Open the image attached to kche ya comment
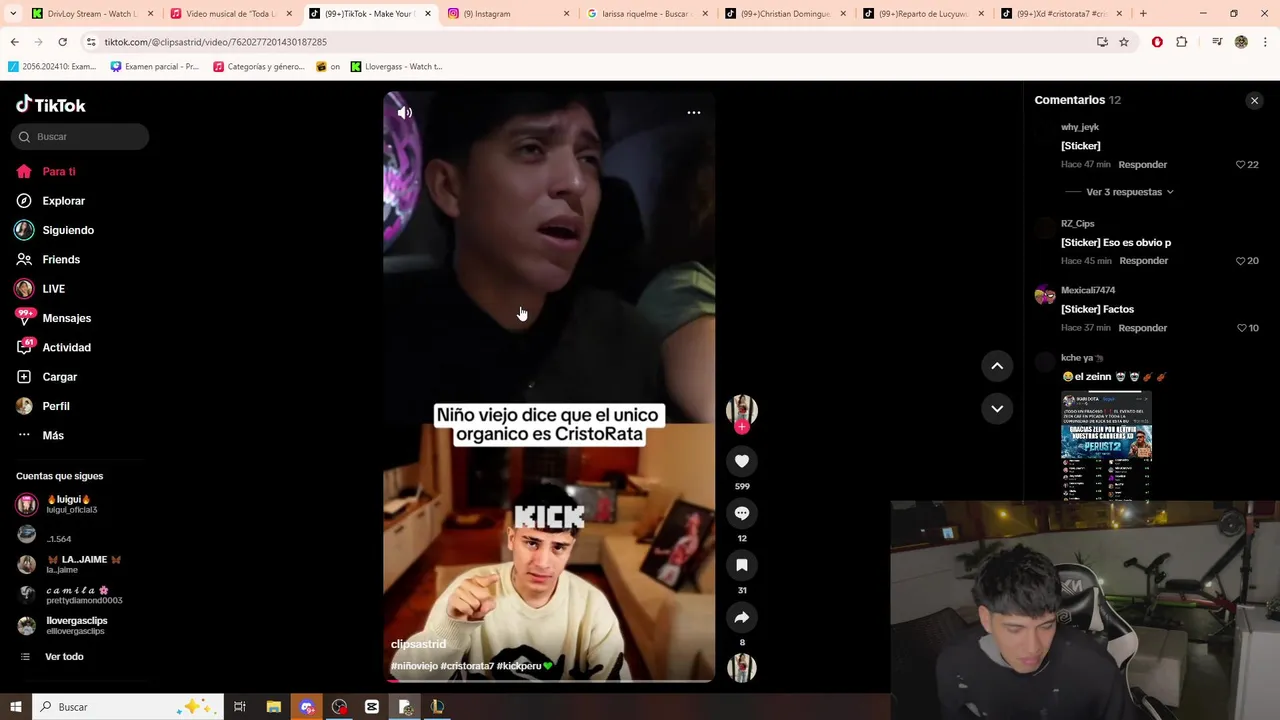The image size is (1280, 720). tap(1106, 446)
